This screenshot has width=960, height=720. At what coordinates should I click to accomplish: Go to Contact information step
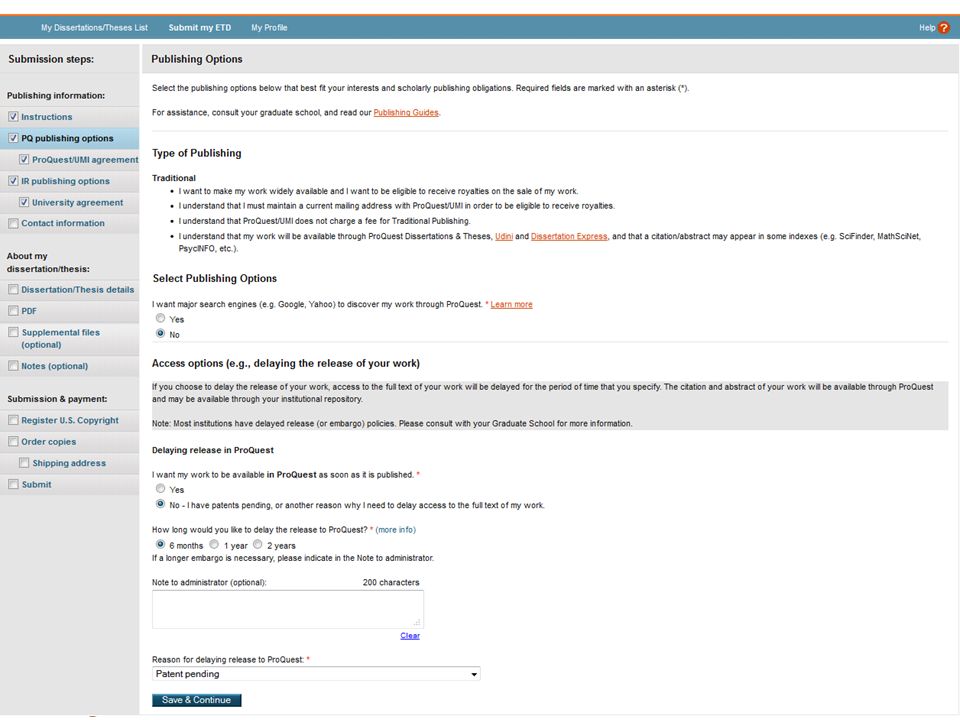63,223
